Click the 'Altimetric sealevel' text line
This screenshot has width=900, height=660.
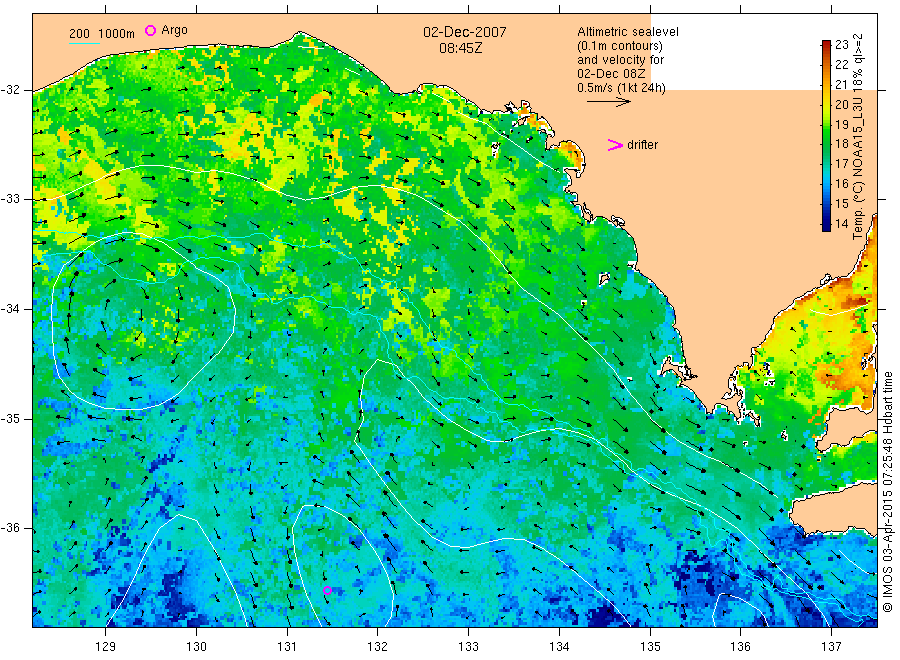(628, 32)
